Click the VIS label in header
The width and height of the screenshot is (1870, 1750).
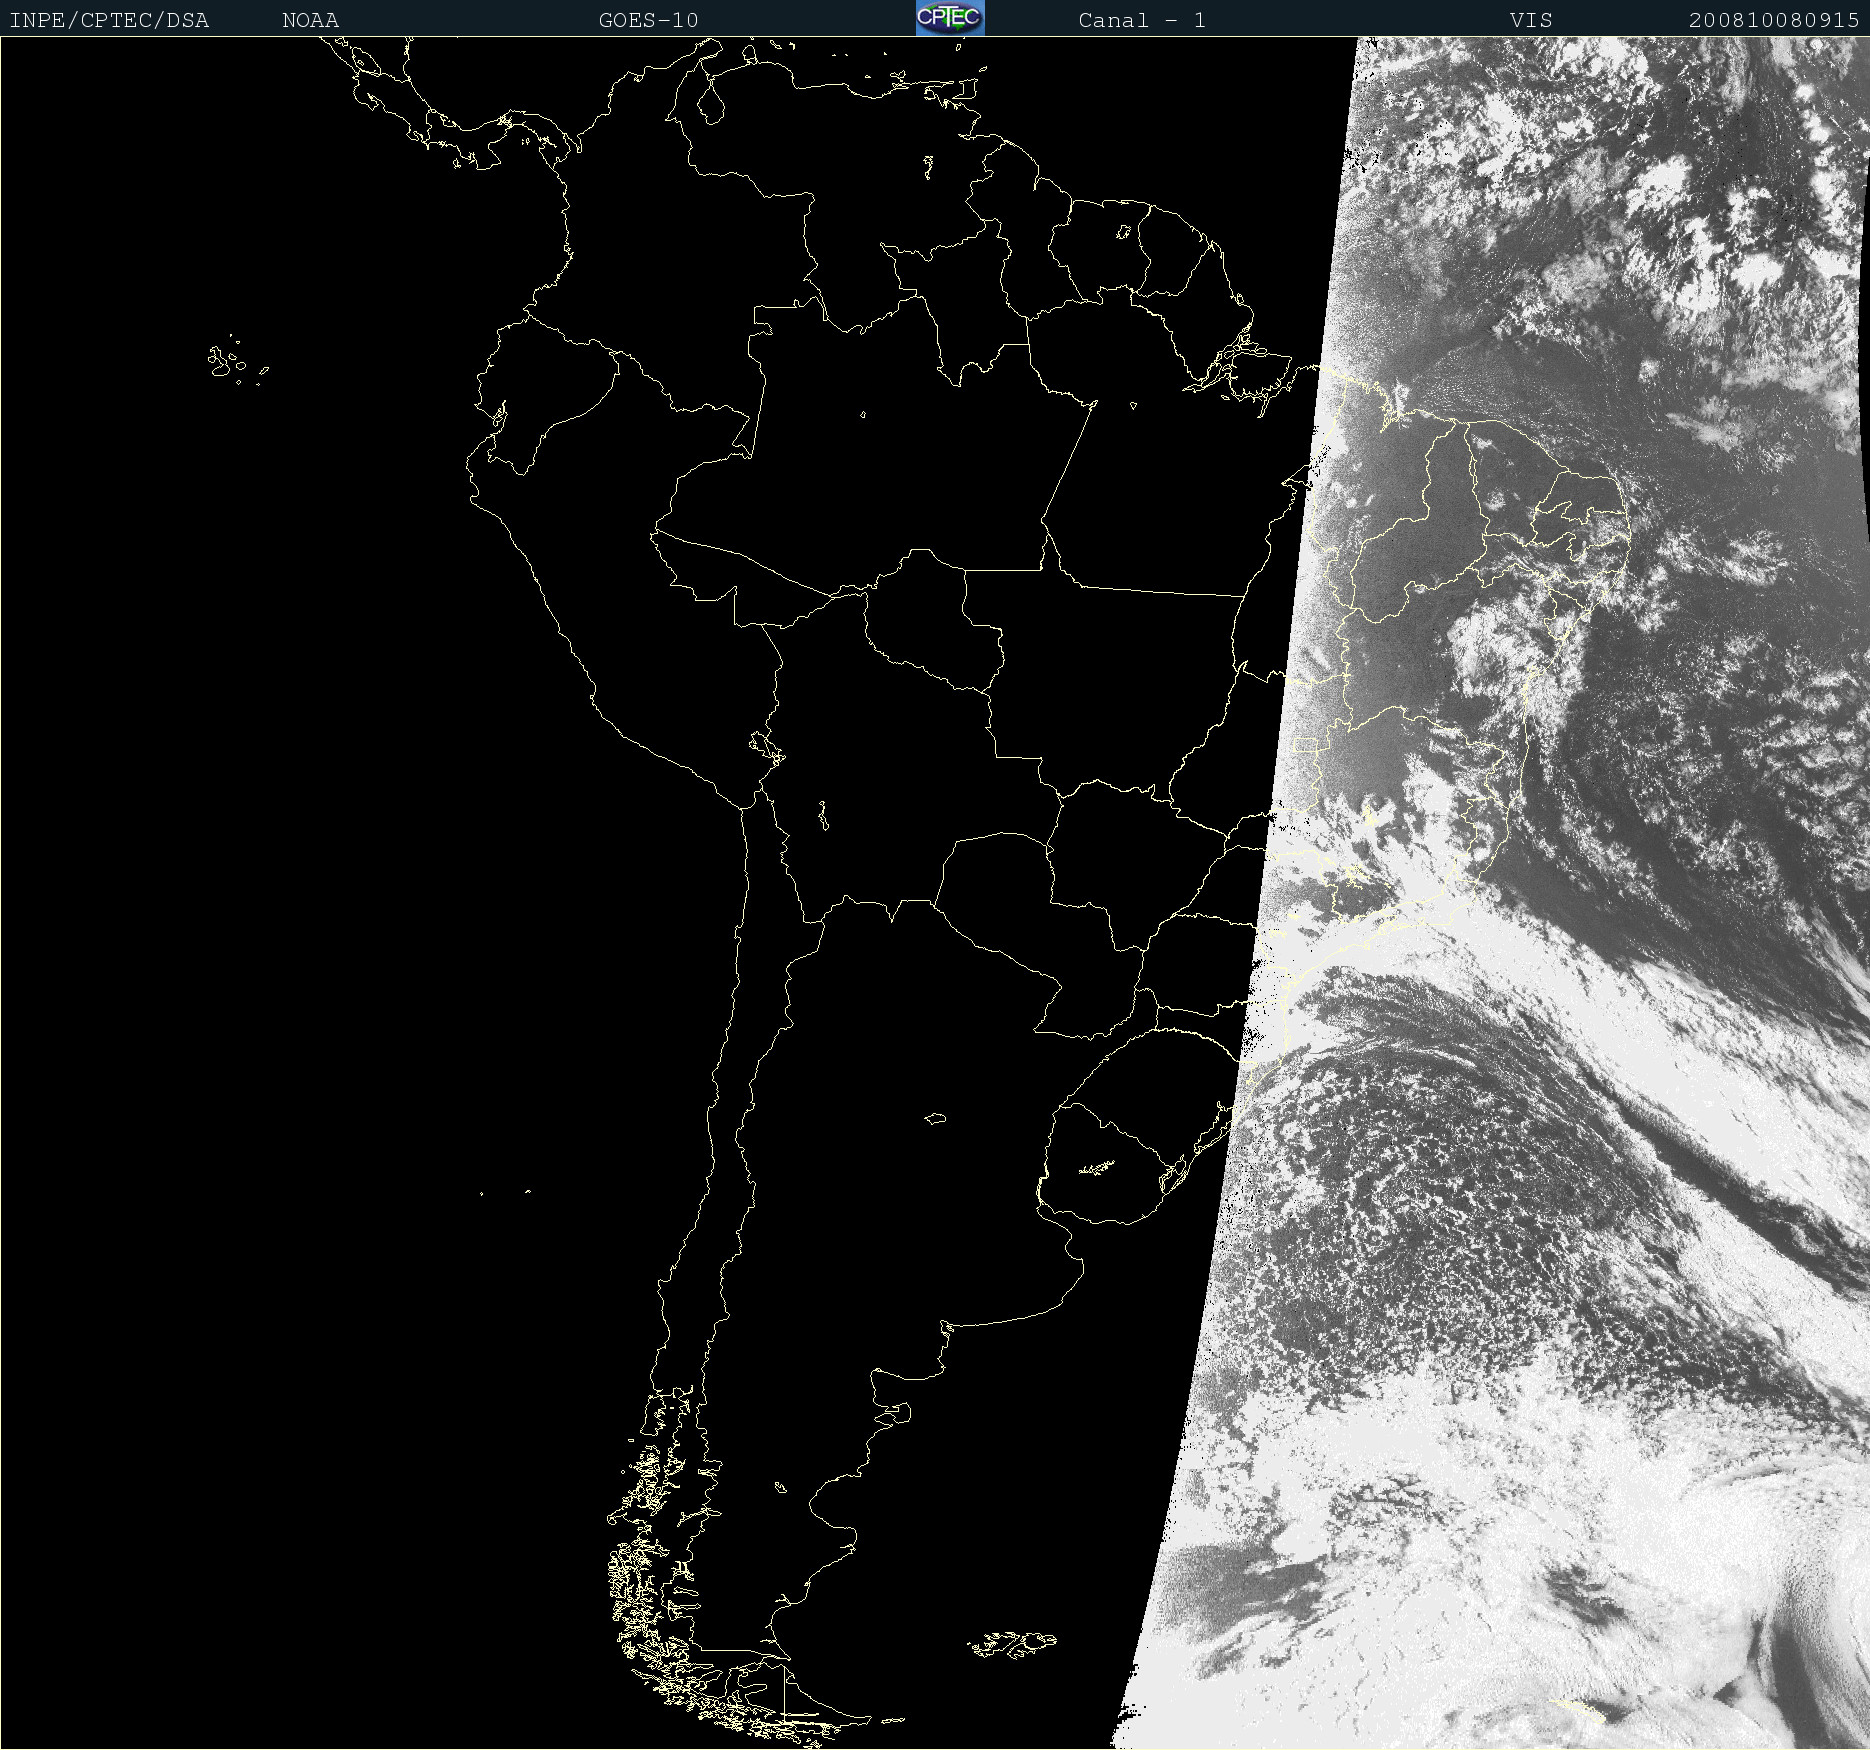(x=1531, y=20)
